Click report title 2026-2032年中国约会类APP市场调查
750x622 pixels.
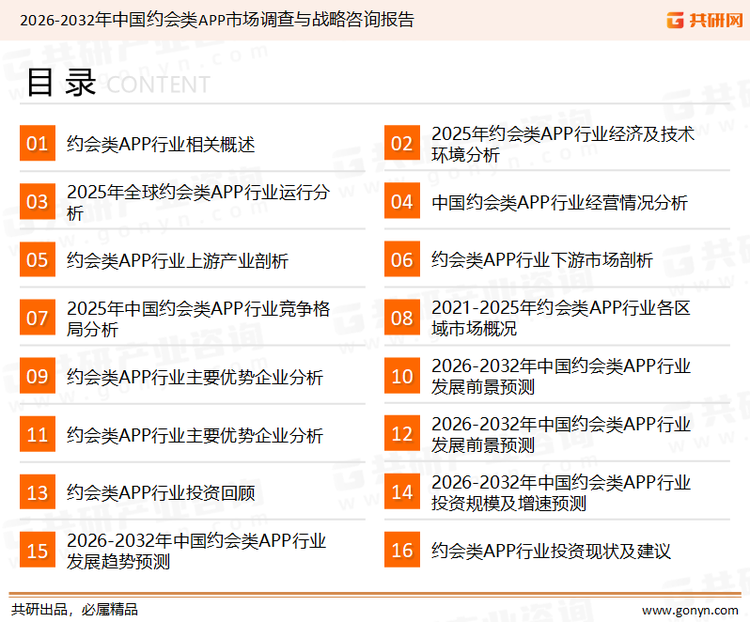click(x=217, y=20)
